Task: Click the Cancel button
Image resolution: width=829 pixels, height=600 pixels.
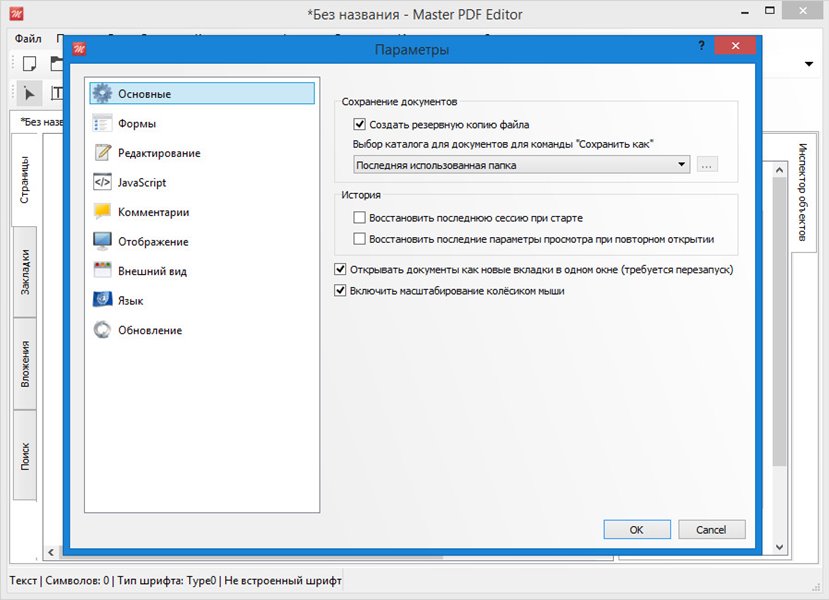Action: pos(711,529)
